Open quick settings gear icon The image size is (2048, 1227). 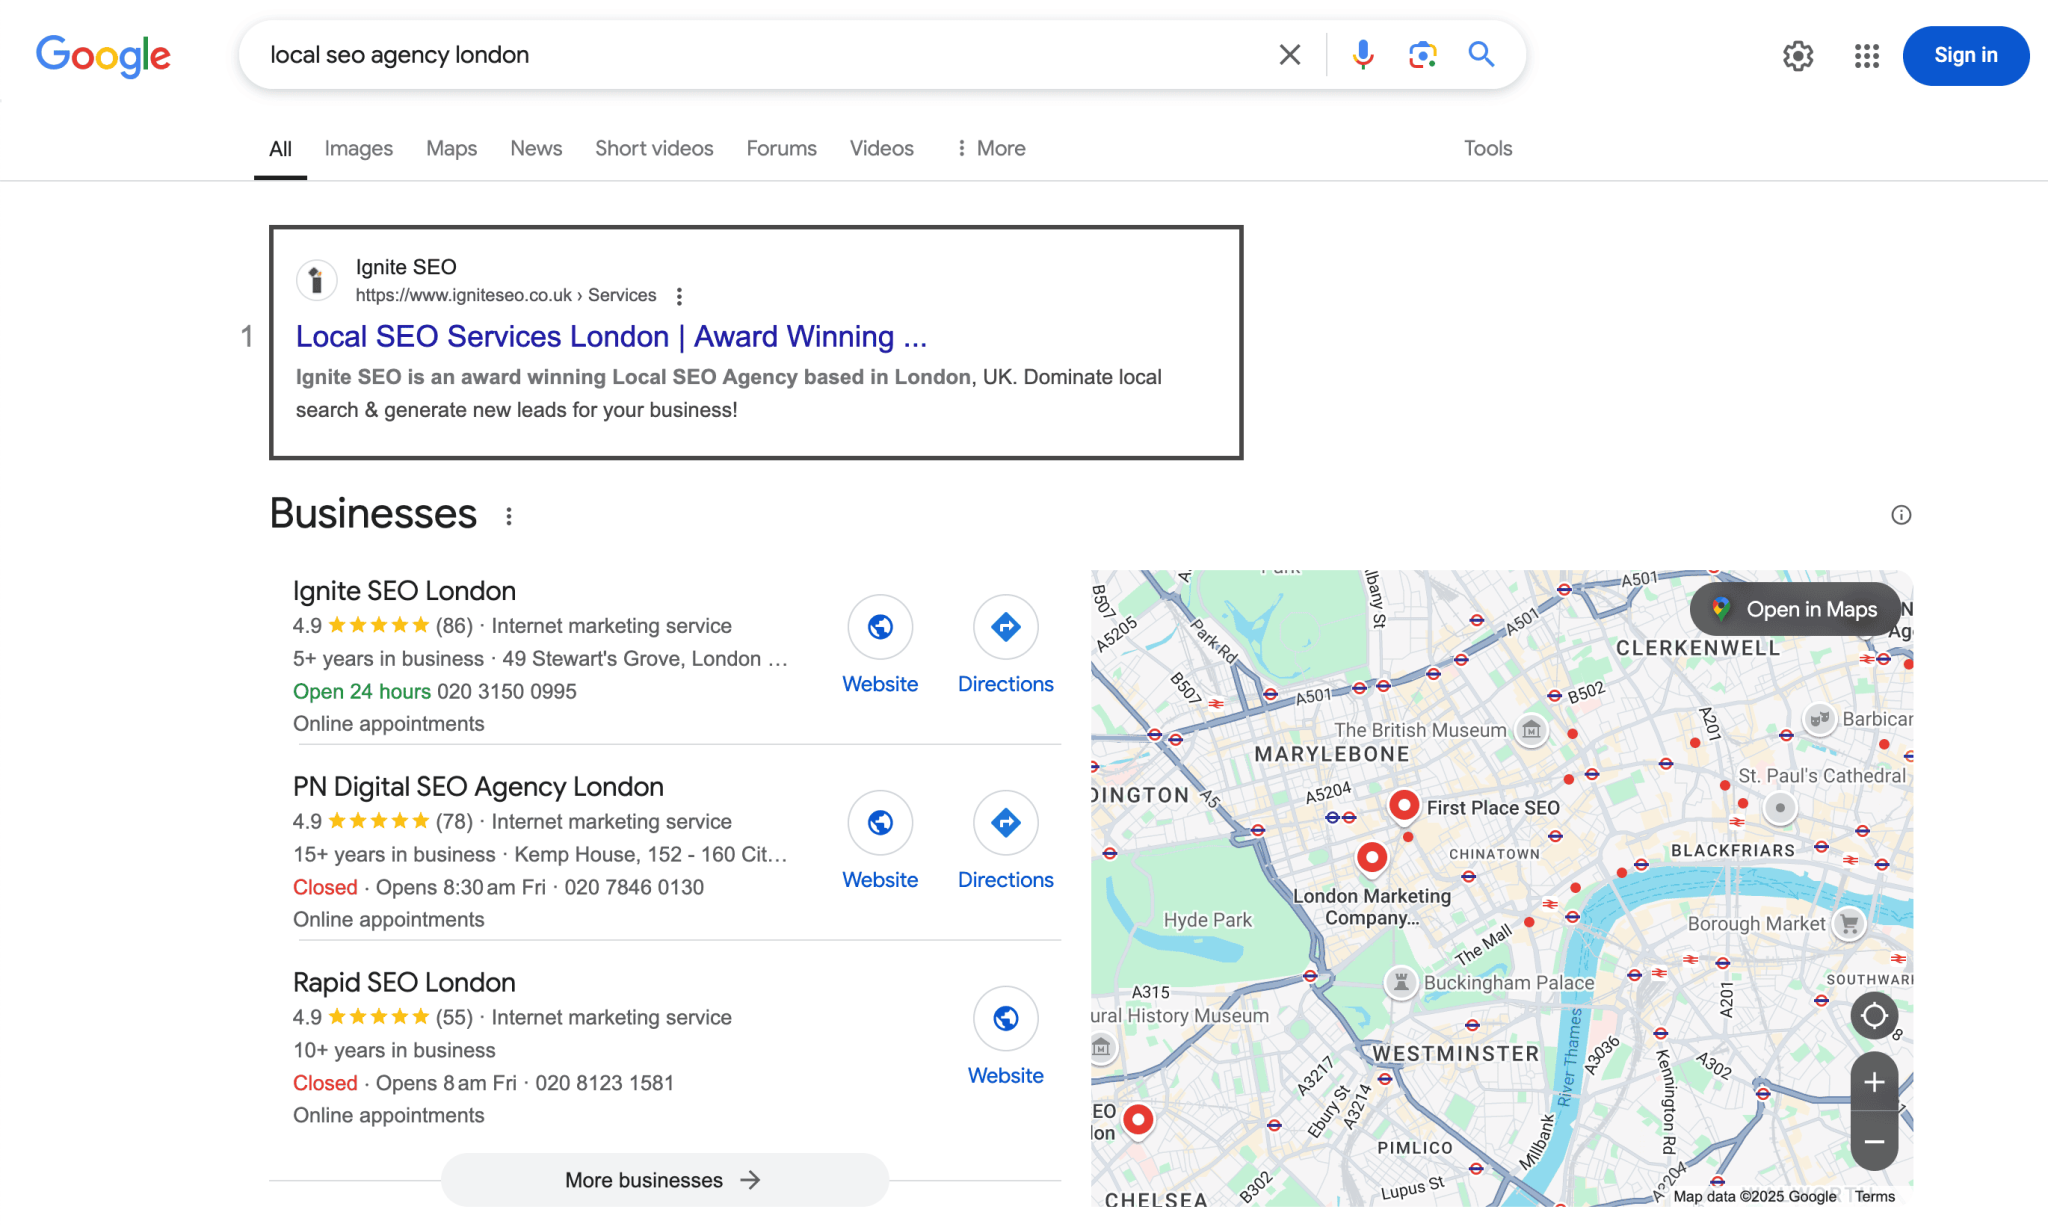click(x=1797, y=56)
